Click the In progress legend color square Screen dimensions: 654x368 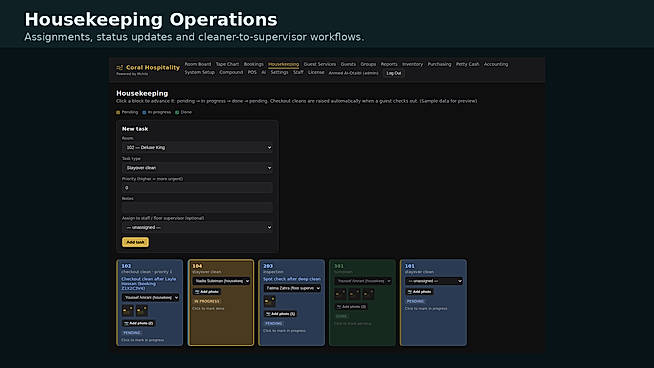[144, 112]
